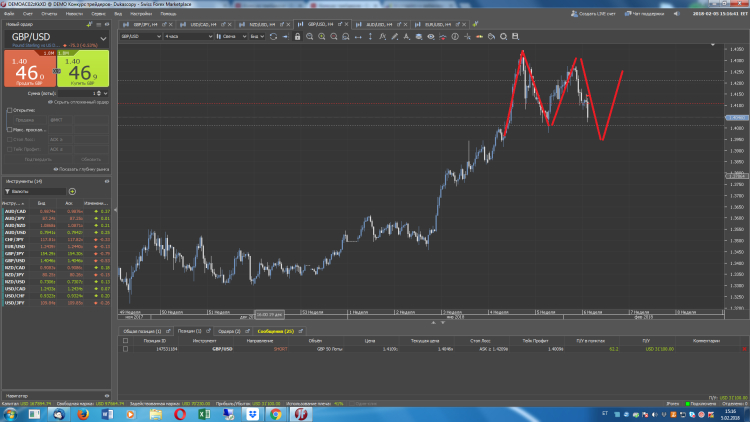The width and height of the screenshot is (750, 422).
Task: Open the chart type dropdown showing Свеча
Action: pyautogui.click(x=231, y=36)
